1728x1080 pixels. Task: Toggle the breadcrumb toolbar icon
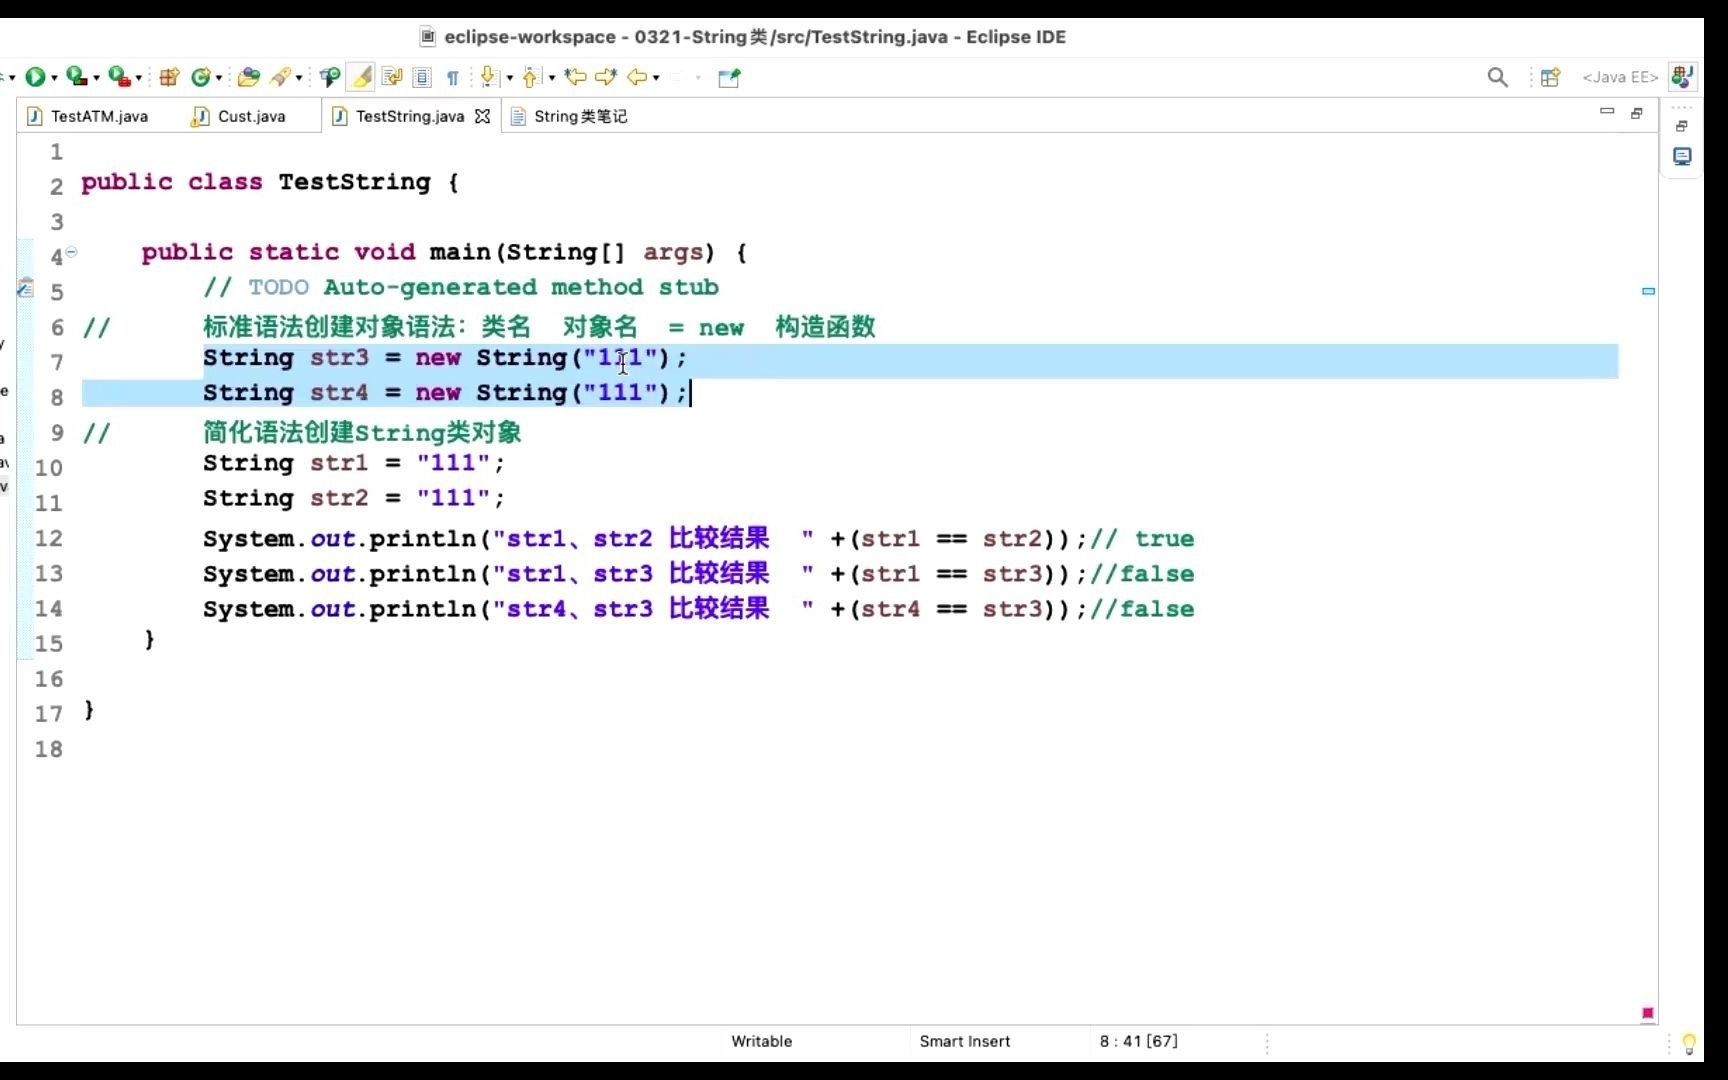point(330,77)
